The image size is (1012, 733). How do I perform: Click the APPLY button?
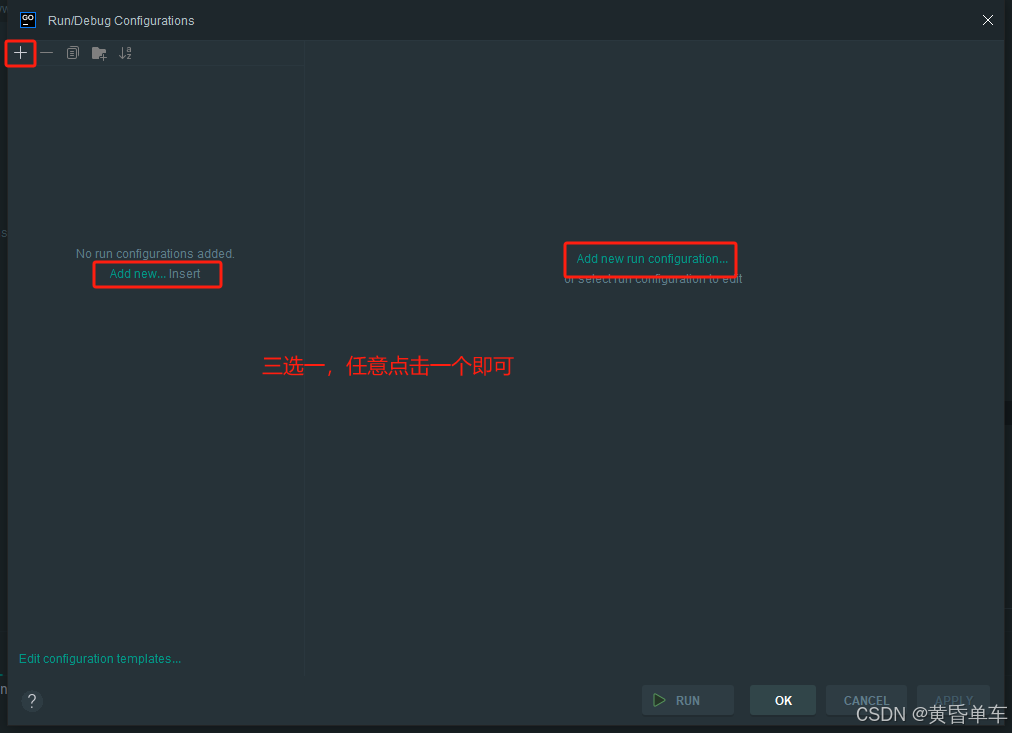pyautogui.click(x=952, y=700)
